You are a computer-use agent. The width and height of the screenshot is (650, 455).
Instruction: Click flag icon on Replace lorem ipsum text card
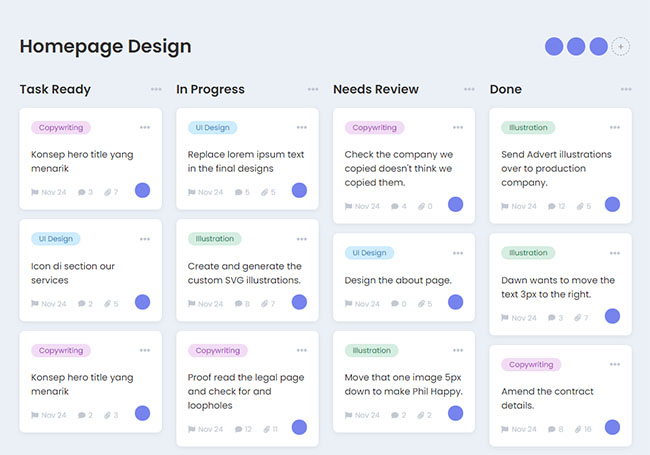pyautogui.click(x=192, y=192)
